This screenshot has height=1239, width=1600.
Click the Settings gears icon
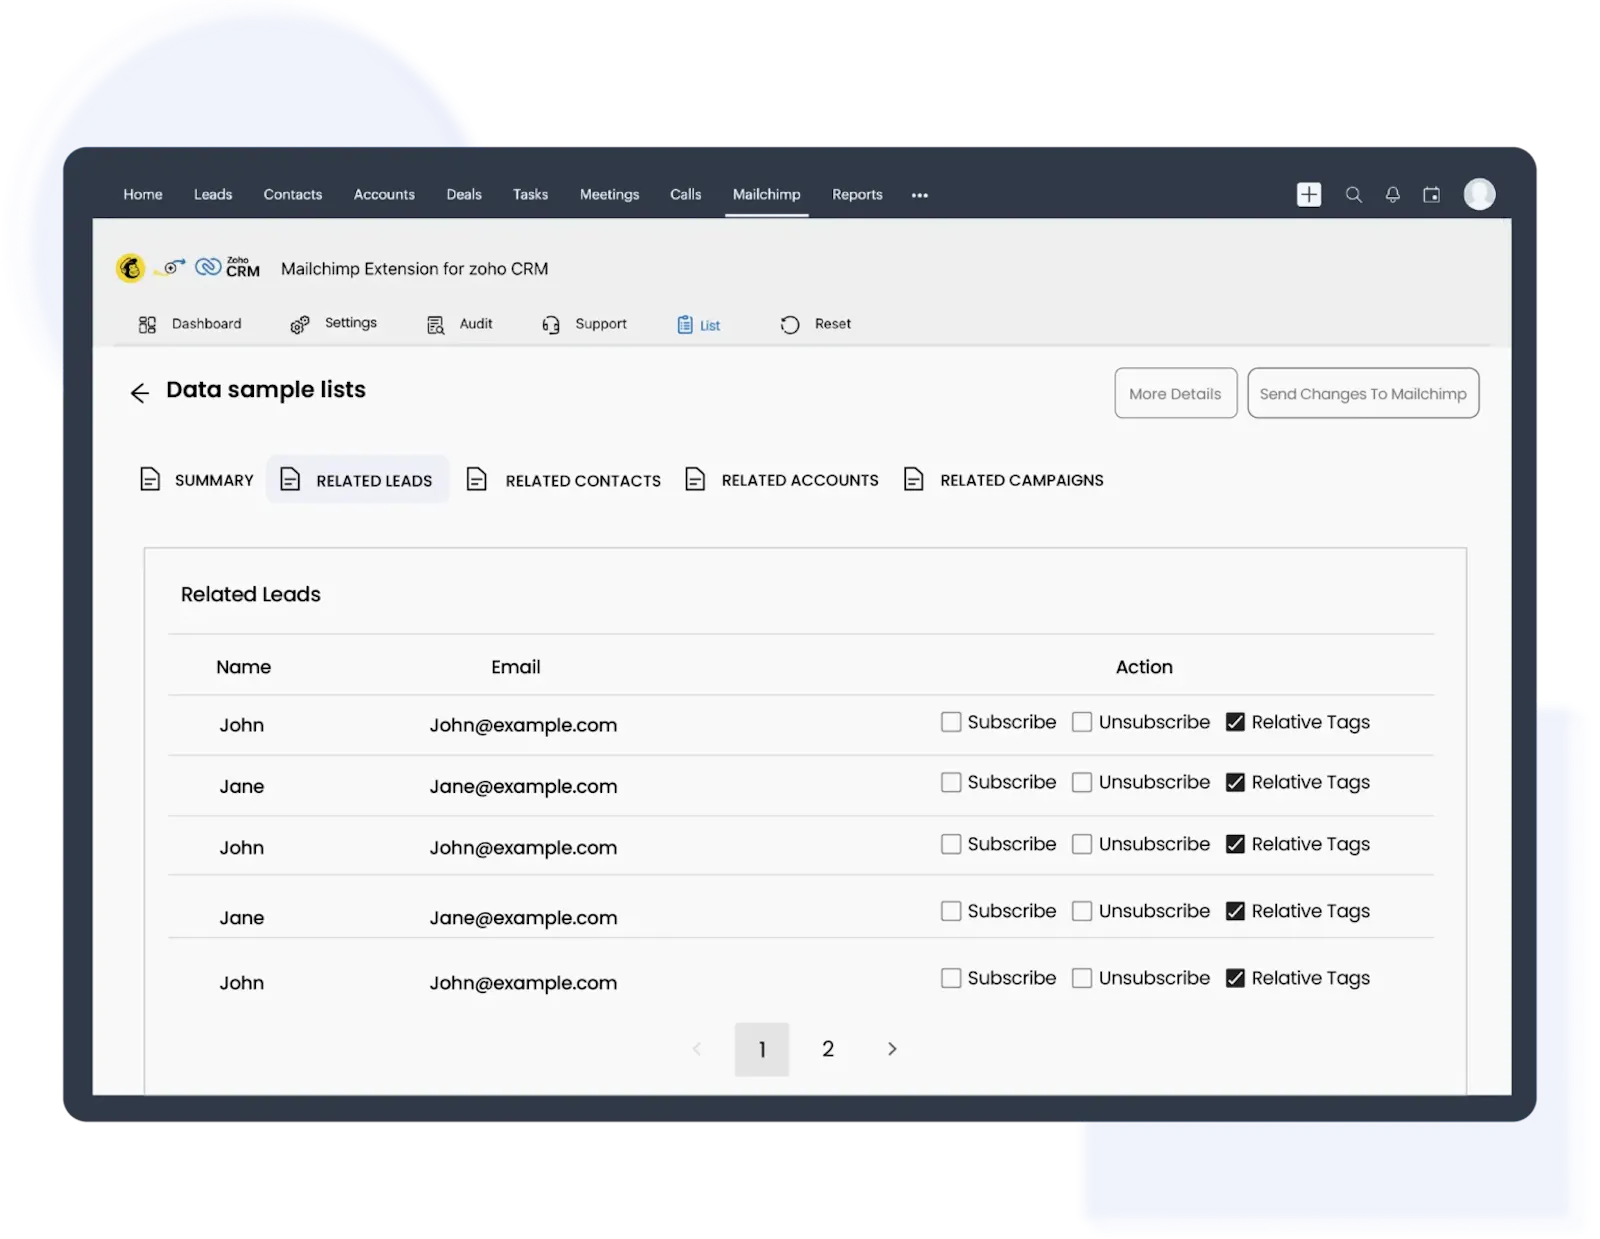299,324
